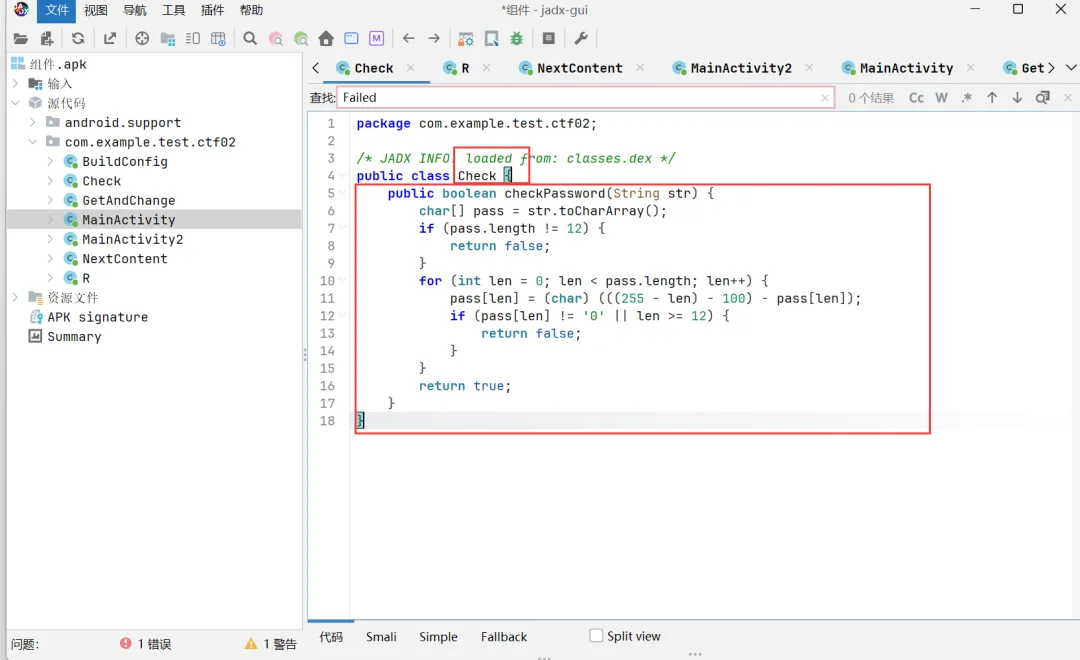Screen dimensions: 1080x660
Task: Open the 导航 menu
Action: (135, 10)
